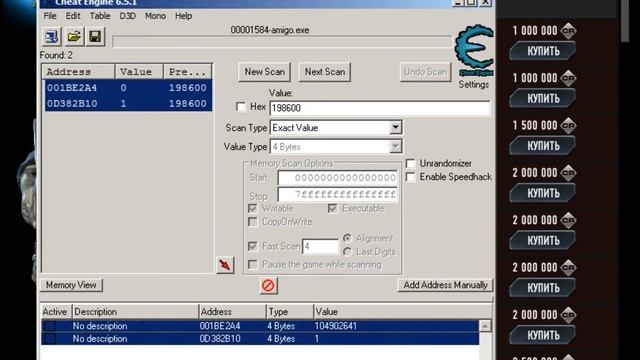This screenshot has width=640, height=360.
Task: Open Memory View
Action: pyautogui.click(x=71, y=285)
